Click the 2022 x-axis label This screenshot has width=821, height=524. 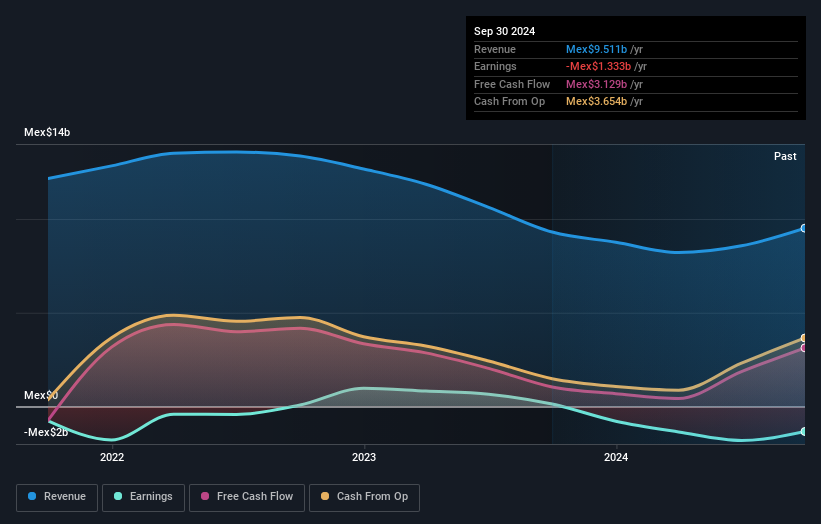point(112,458)
